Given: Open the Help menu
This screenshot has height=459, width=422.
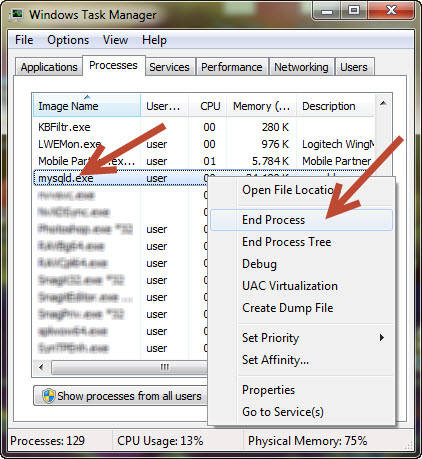Looking at the screenshot, I should click(154, 40).
